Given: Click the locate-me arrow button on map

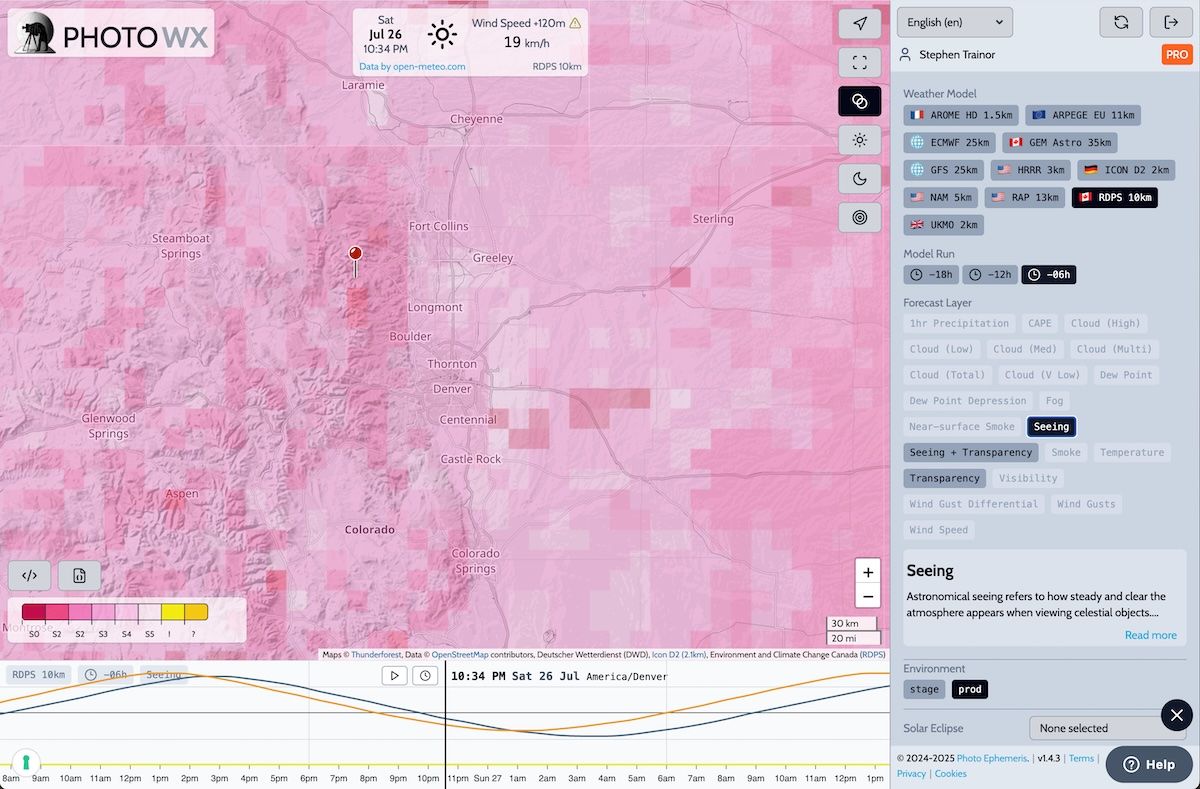Looking at the screenshot, I should (859, 23).
